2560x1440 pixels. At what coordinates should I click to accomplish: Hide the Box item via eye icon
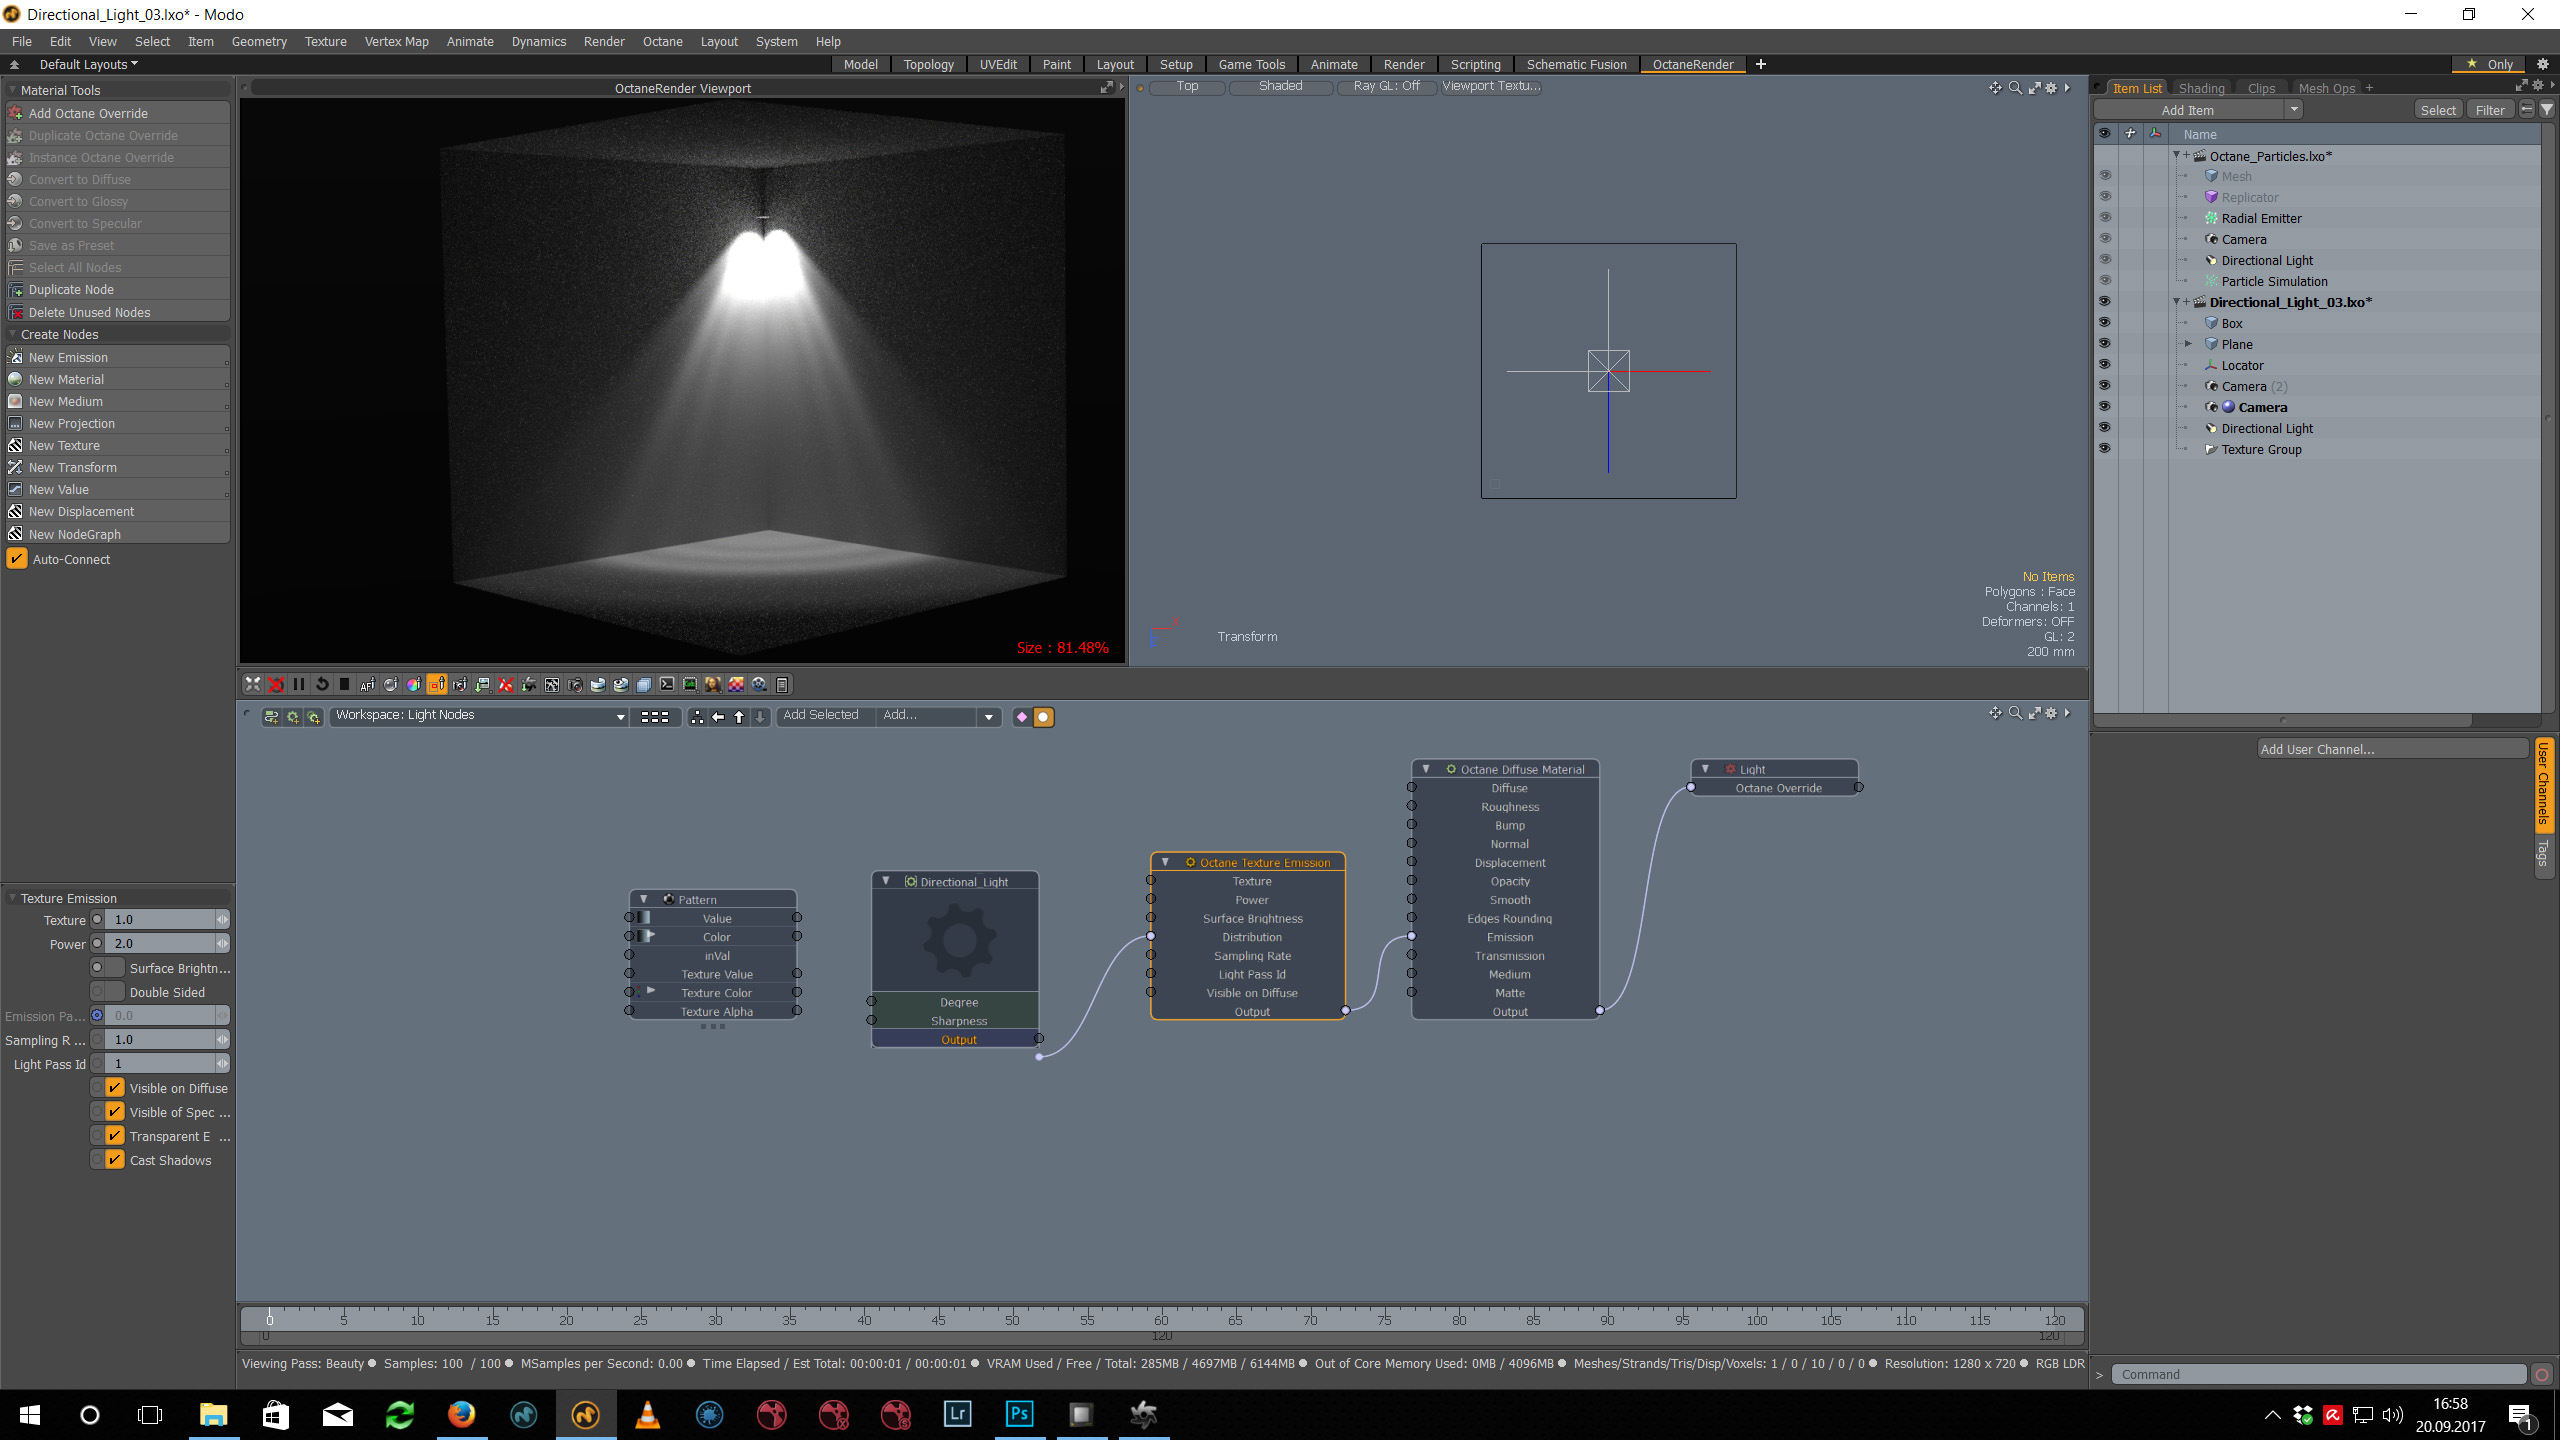pyautogui.click(x=2104, y=323)
